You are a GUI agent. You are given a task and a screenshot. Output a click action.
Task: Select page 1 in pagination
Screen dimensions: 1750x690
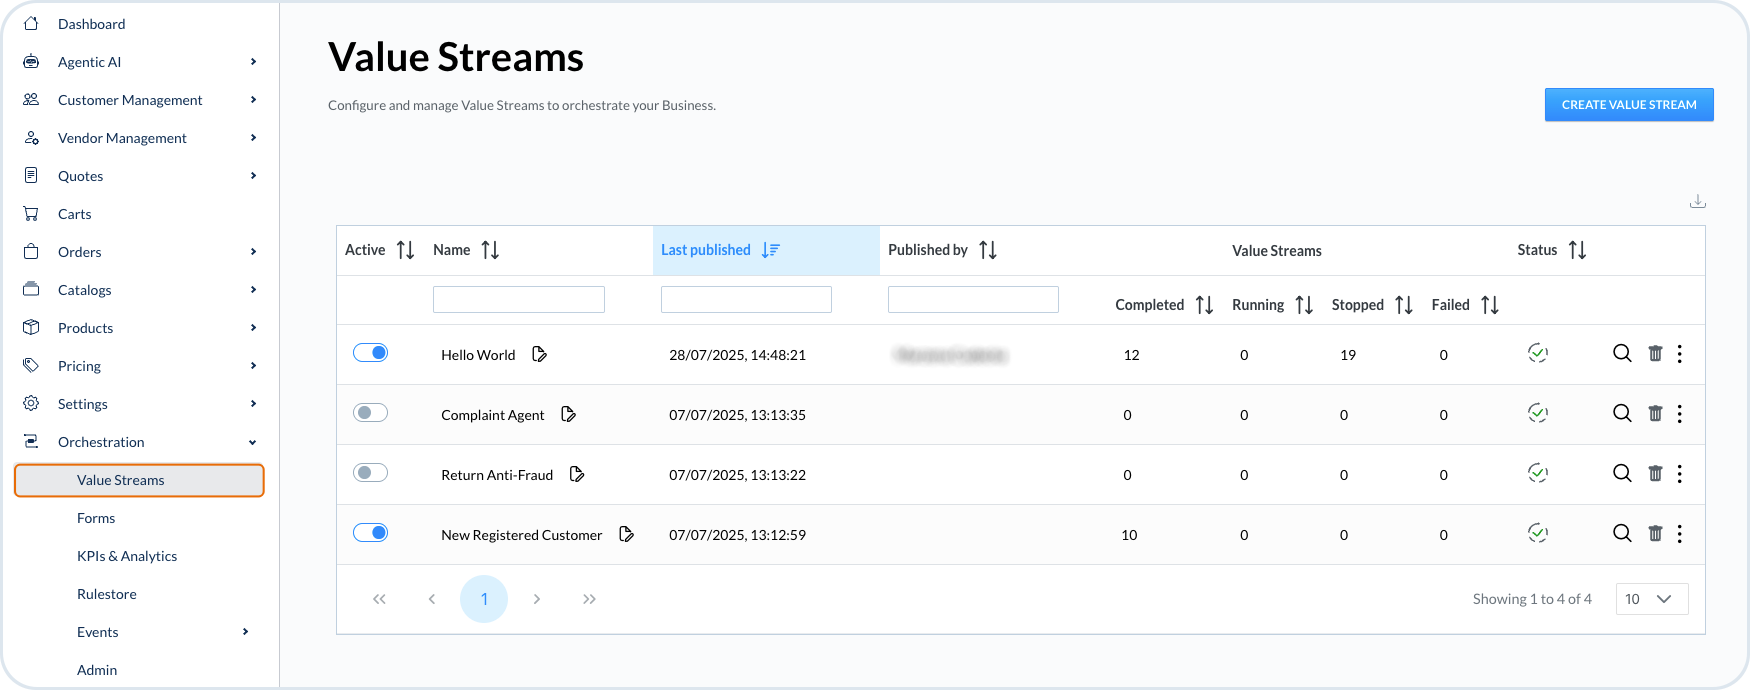coord(484,599)
